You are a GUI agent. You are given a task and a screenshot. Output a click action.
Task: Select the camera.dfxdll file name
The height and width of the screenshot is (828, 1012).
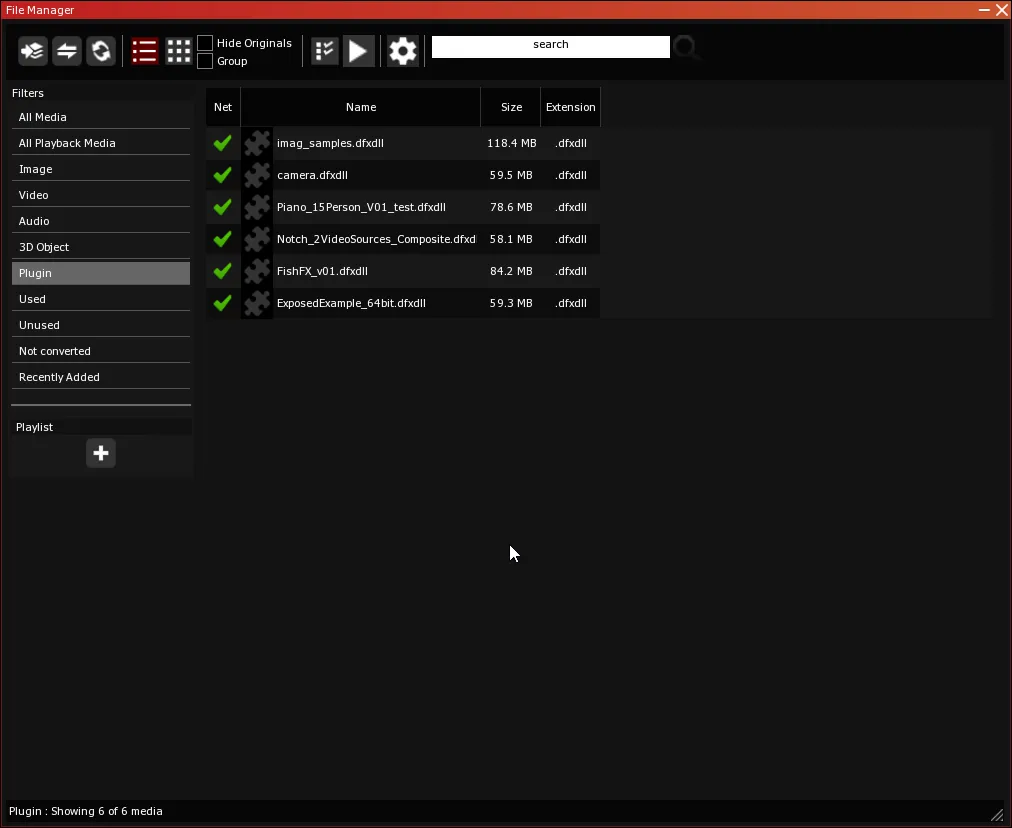pyautogui.click(x=312, y=175)
